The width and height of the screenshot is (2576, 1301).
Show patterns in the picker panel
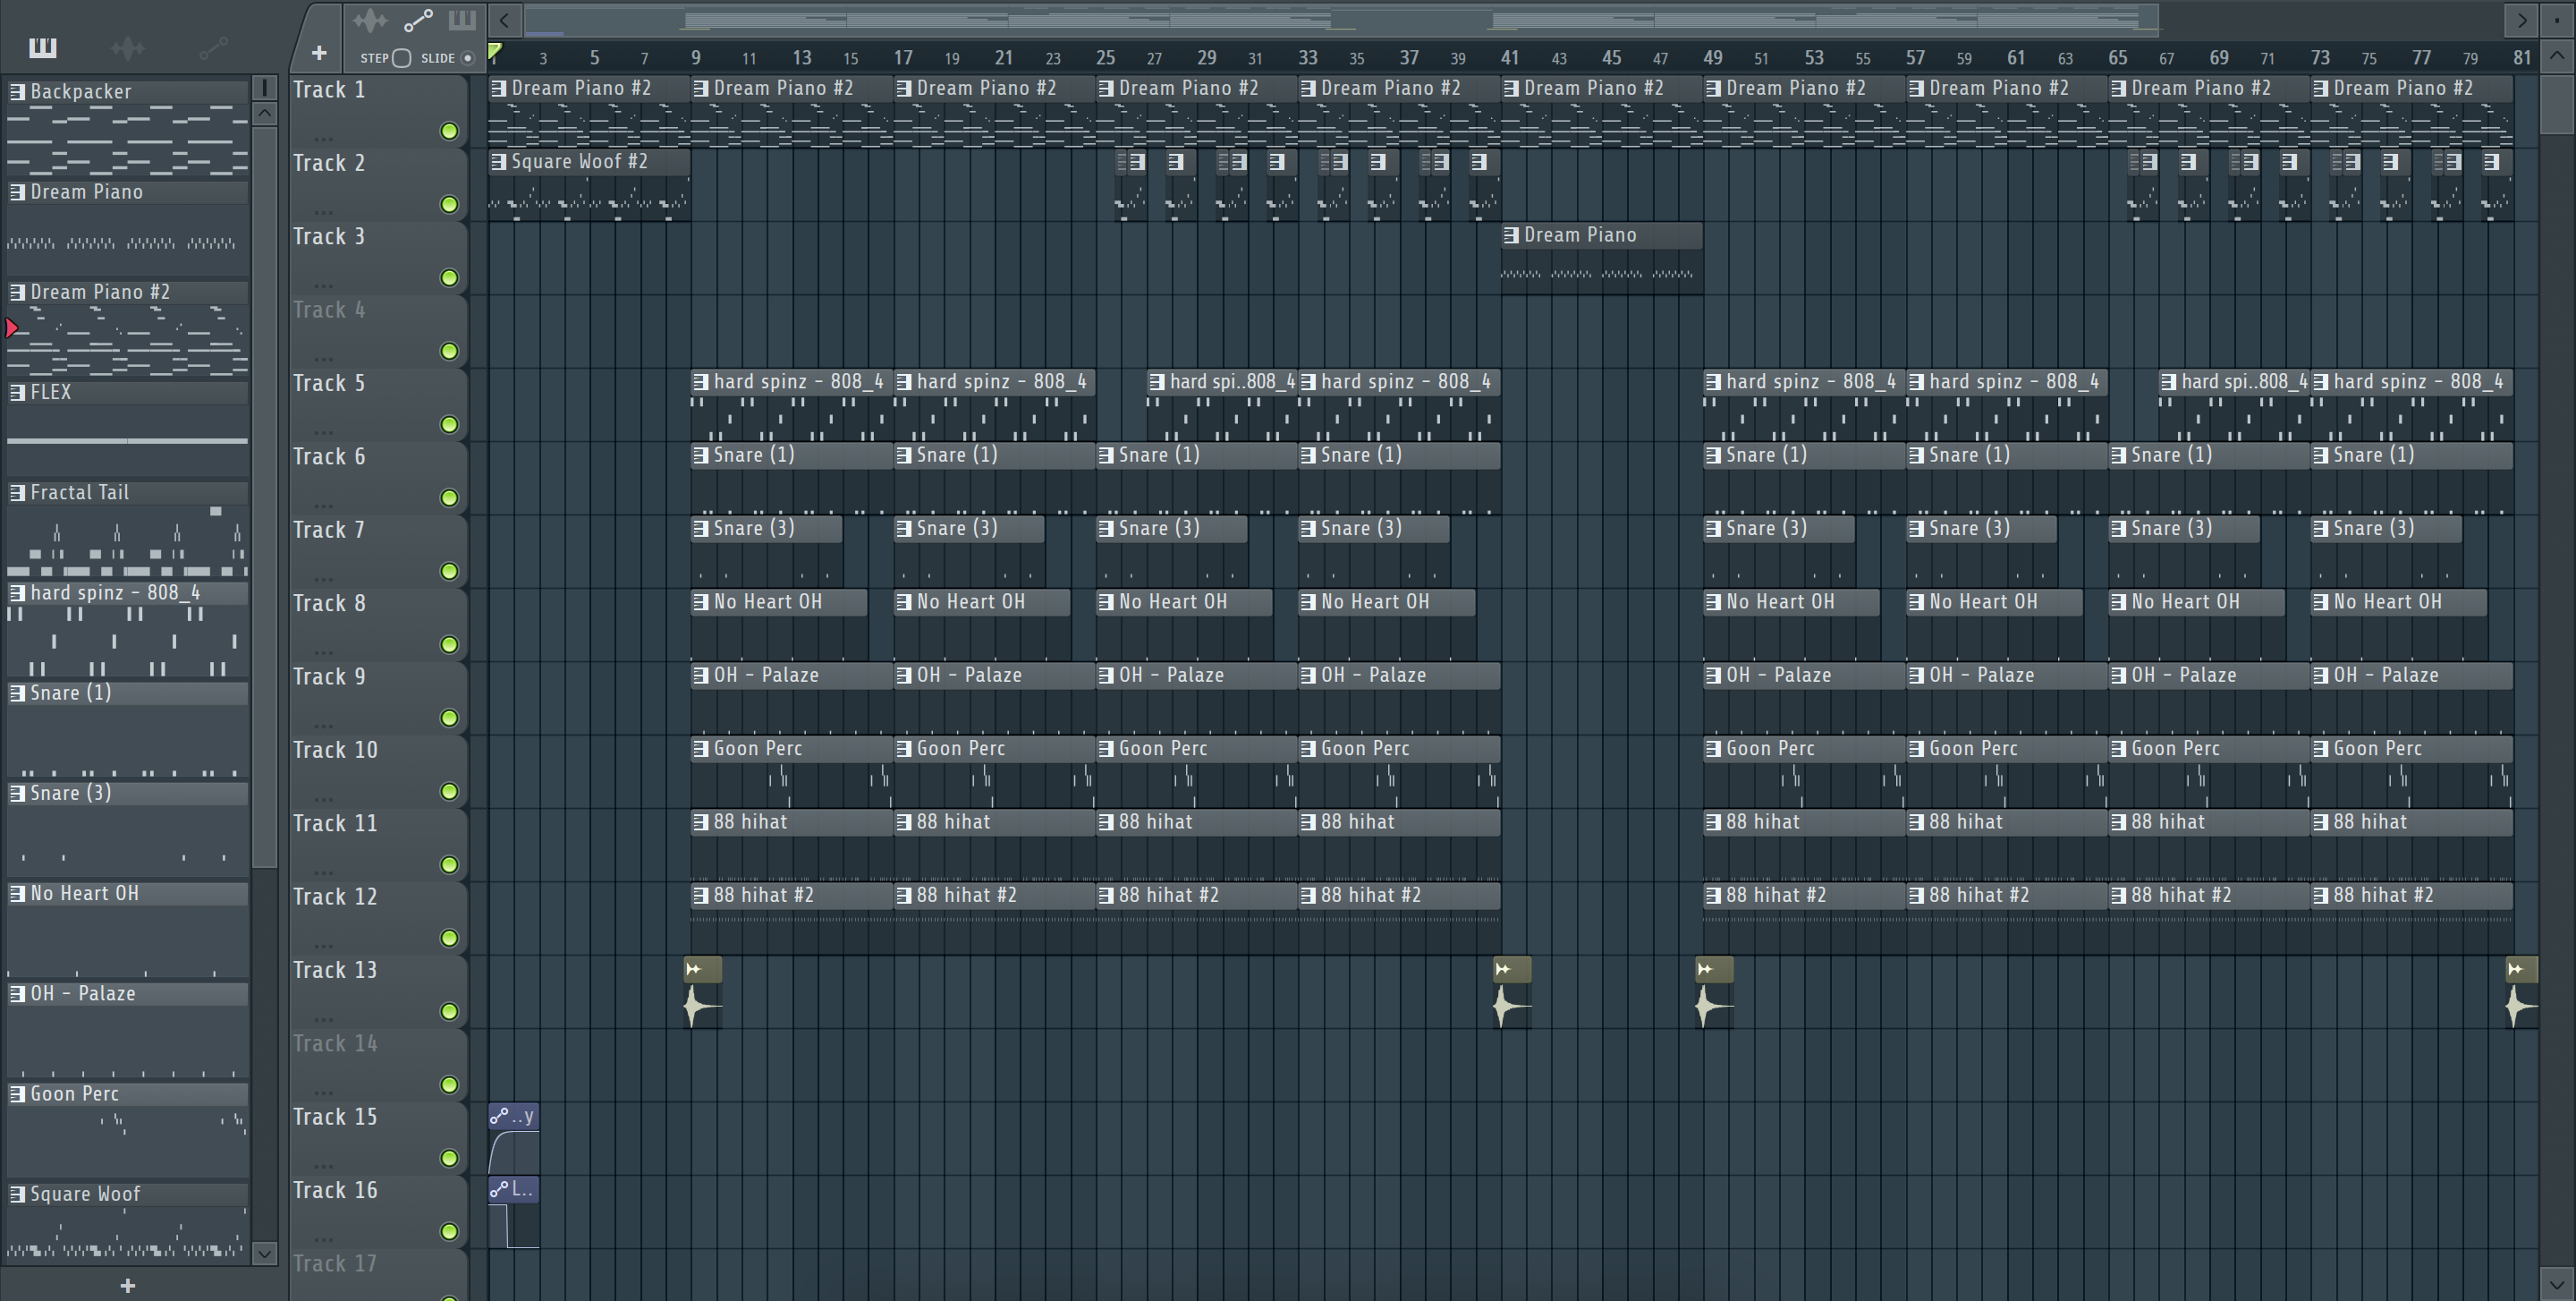43,47
